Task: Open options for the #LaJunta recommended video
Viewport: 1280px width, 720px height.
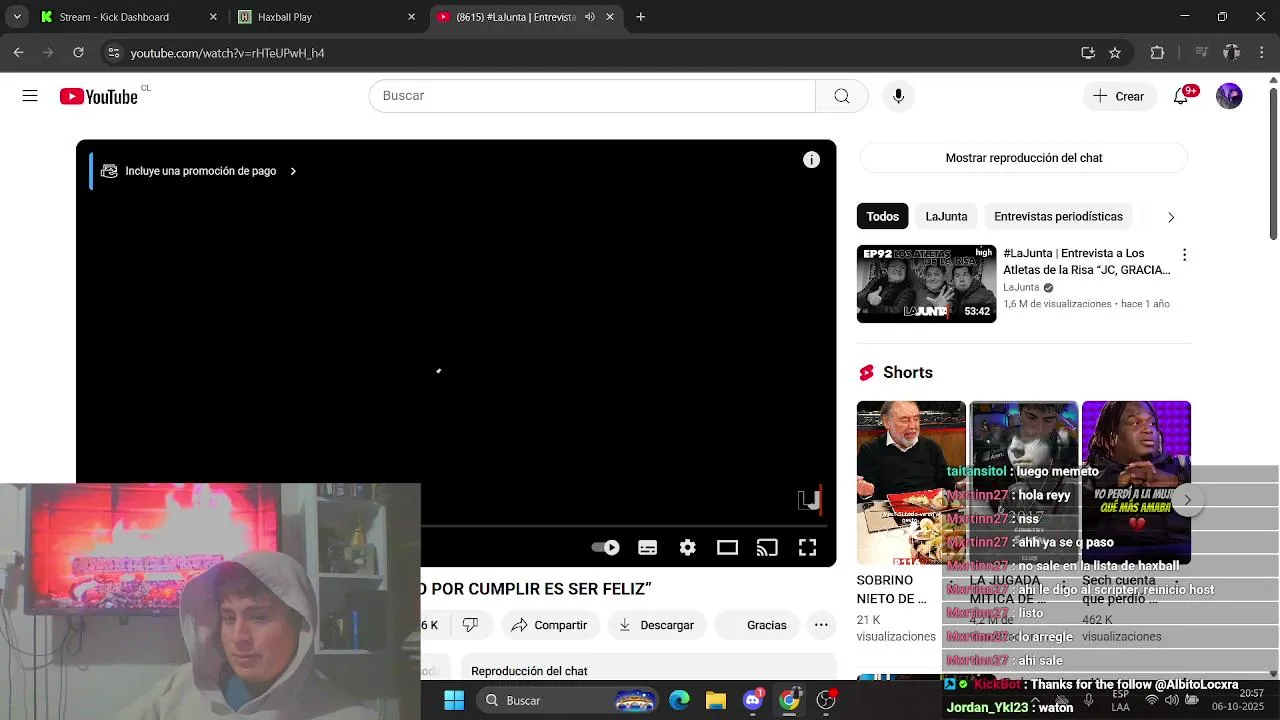Action: click(x=1184, y=255)
